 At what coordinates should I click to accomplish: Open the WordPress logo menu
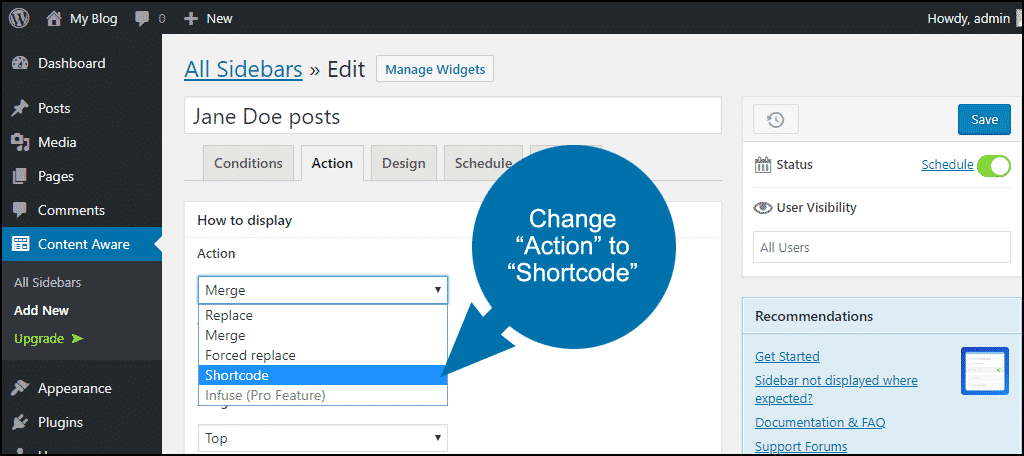click(x=19, y=18)
